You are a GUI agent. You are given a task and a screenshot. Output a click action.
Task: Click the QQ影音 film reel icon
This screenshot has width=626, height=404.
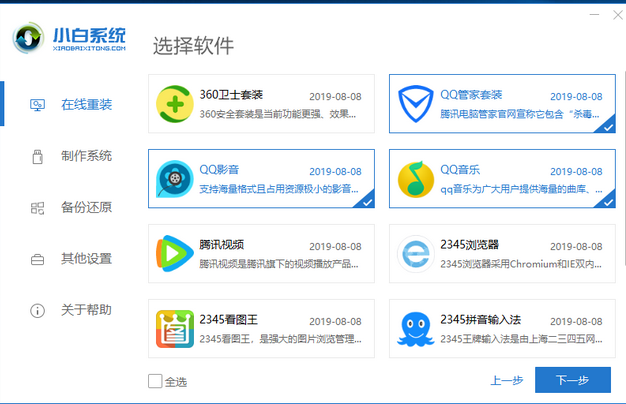(x=177, y=178)
